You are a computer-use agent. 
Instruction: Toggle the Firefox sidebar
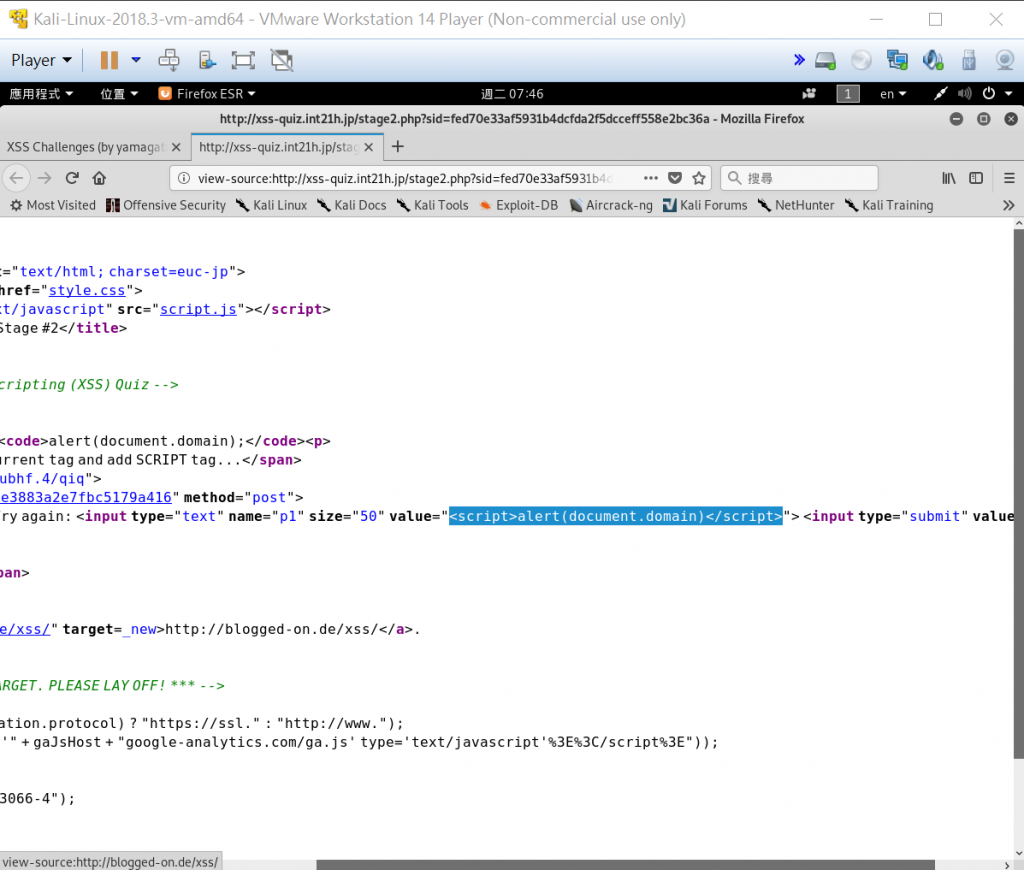coord(976,178)
